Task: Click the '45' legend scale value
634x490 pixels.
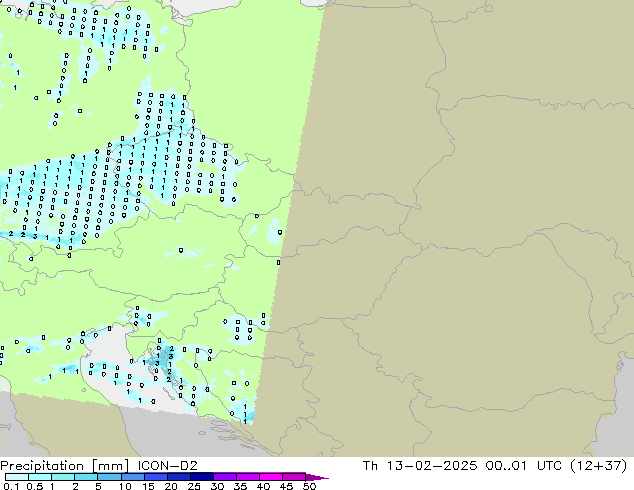Action: click(x=286, y=486)
